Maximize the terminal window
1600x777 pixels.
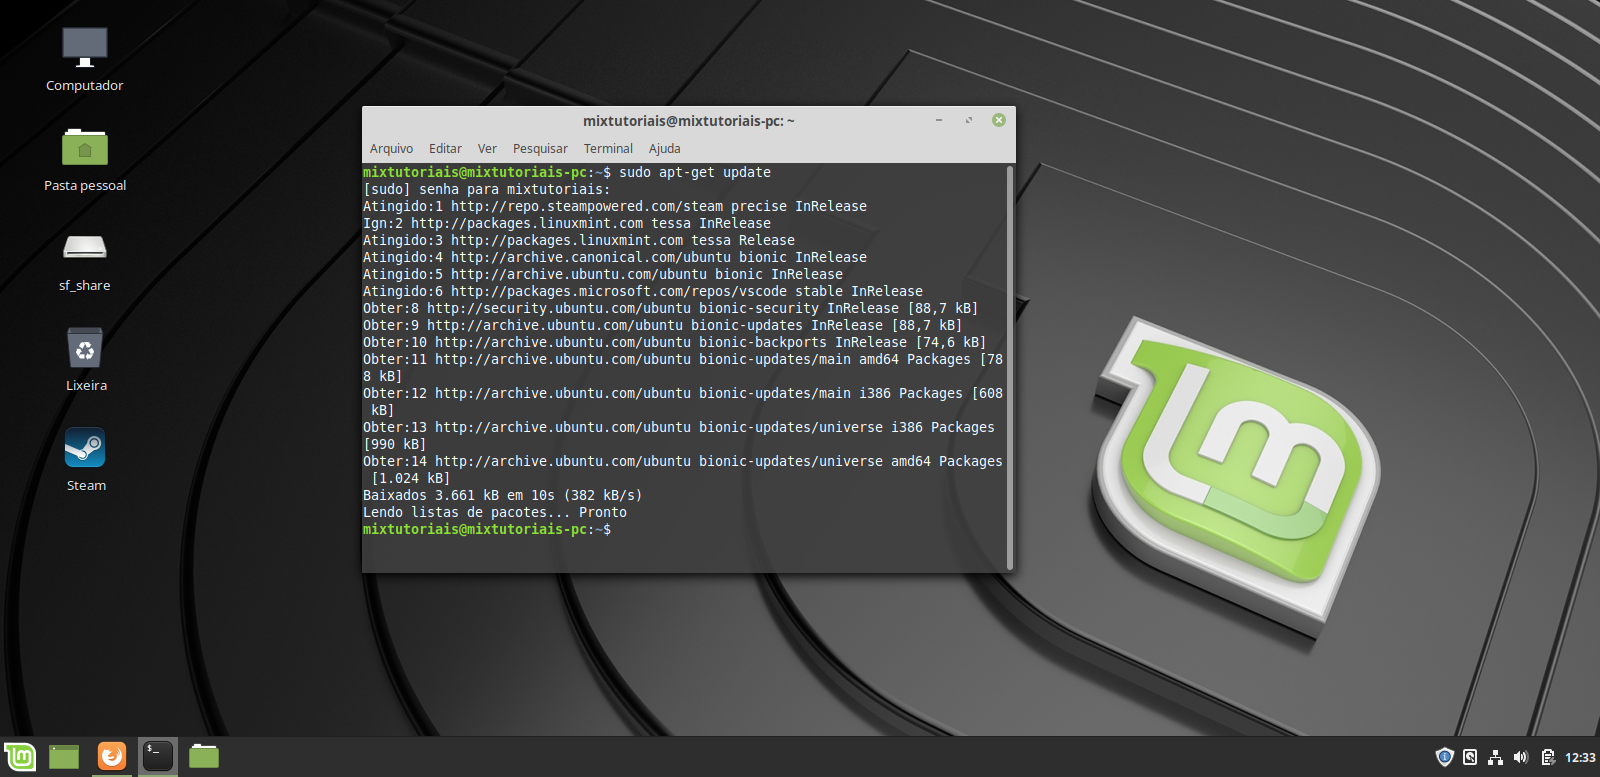point(968,120)
